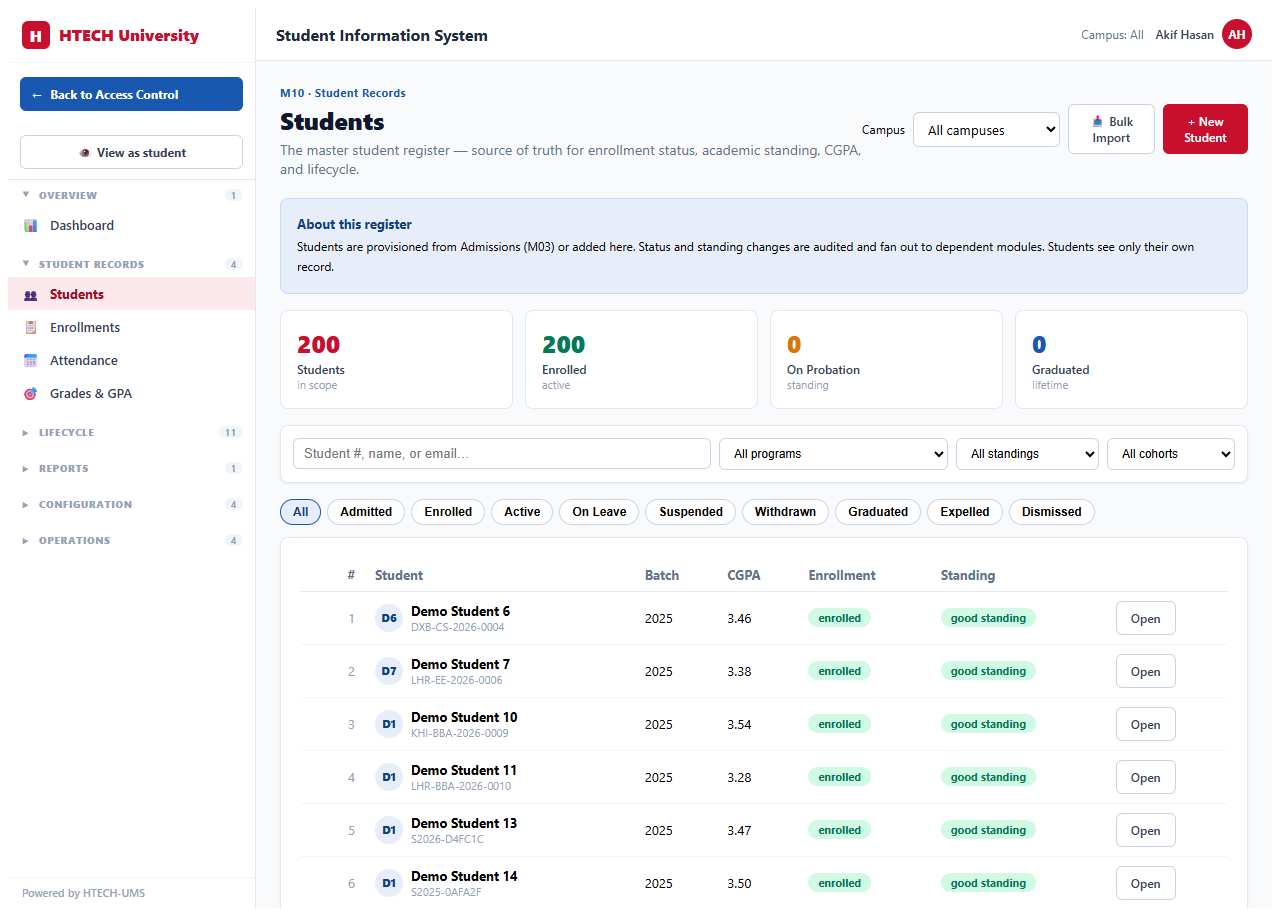Expand the Operations sidebar section
1280x916 pixels.
coord(130,540)
